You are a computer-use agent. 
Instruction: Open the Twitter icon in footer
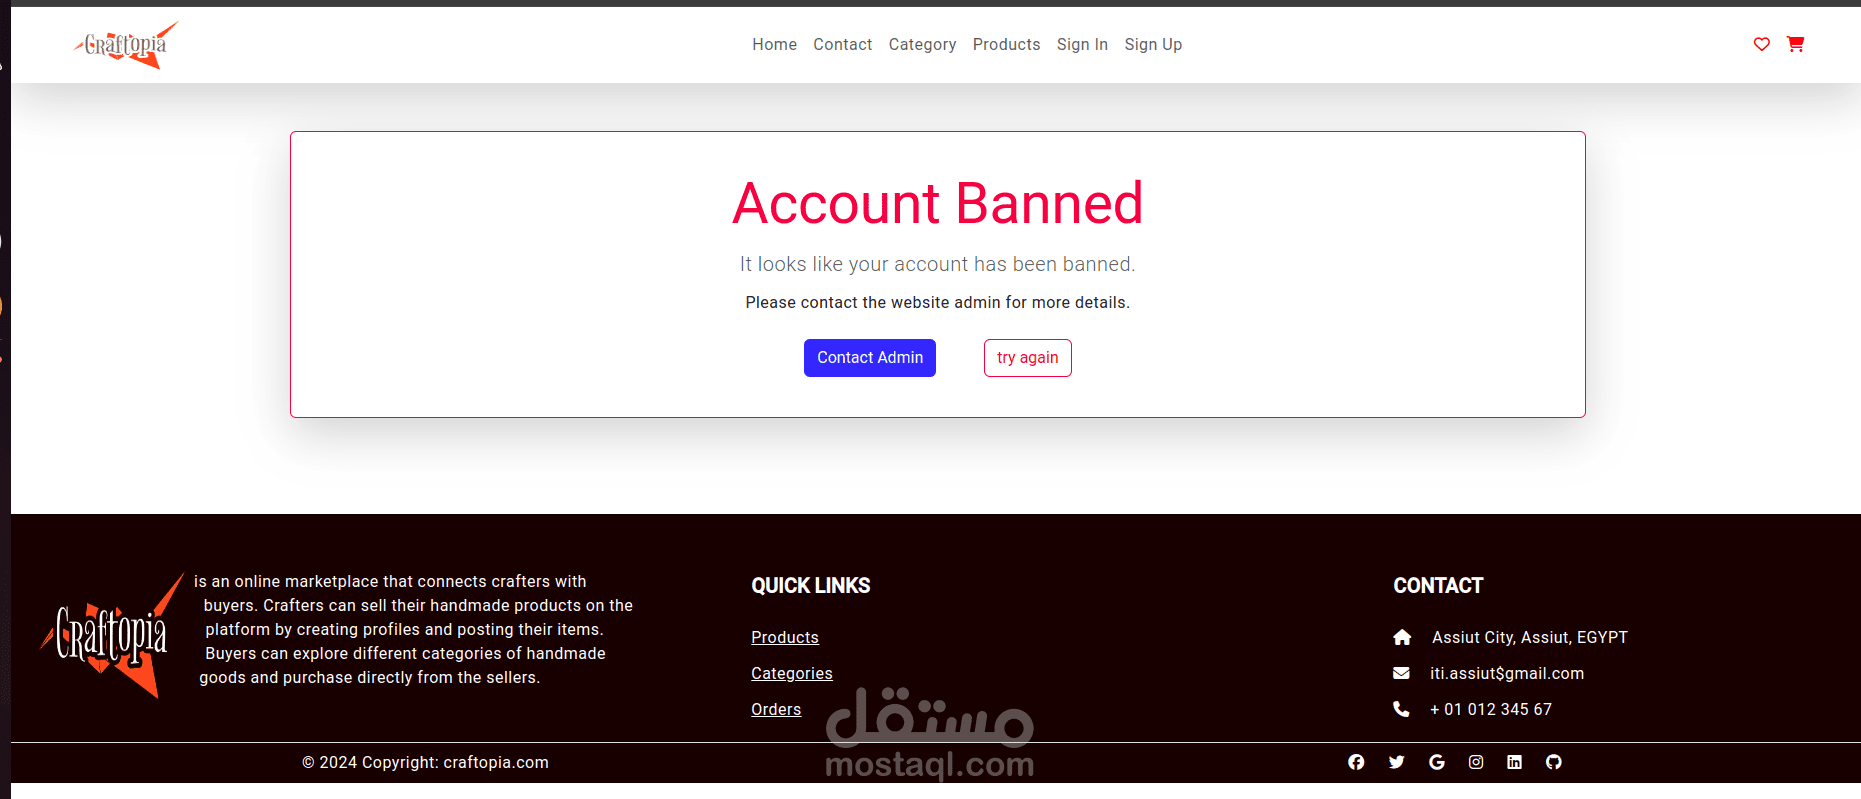[x=1396, y=762]
